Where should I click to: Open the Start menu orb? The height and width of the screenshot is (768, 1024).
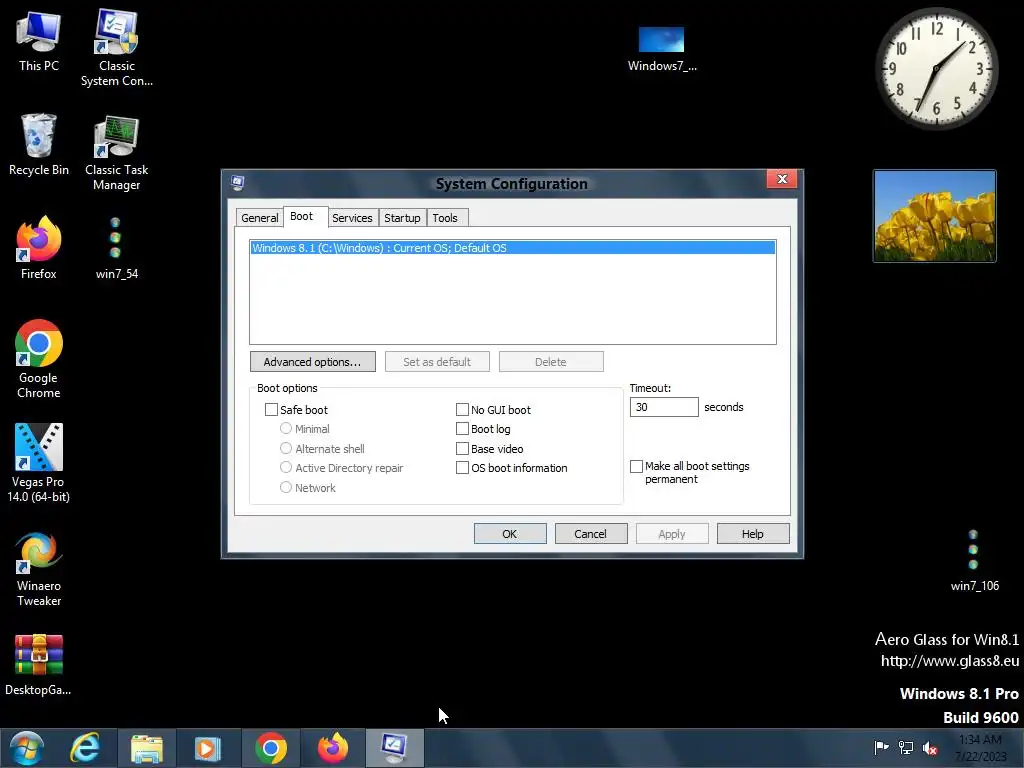pos(26,748)
